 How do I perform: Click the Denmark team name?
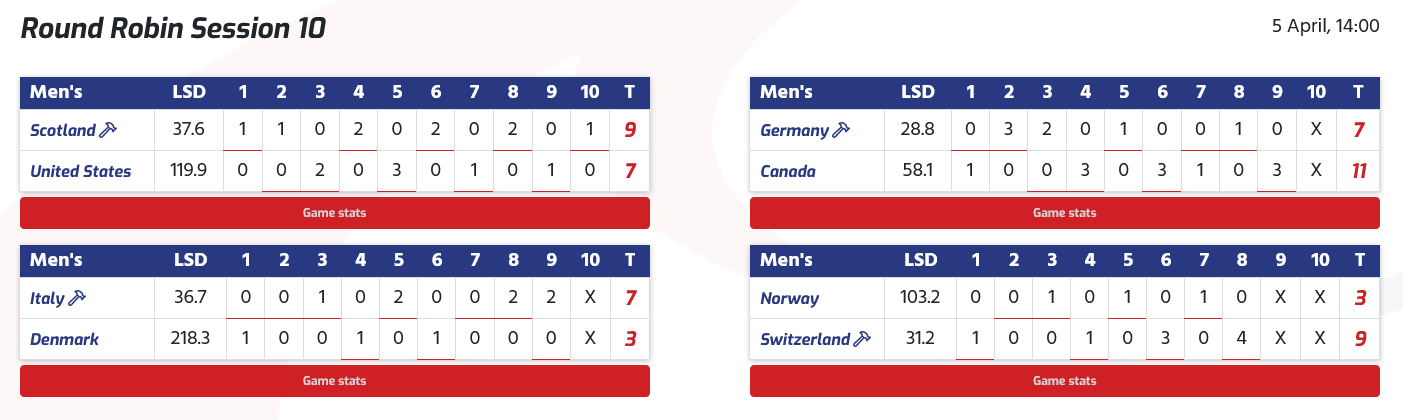64,339
